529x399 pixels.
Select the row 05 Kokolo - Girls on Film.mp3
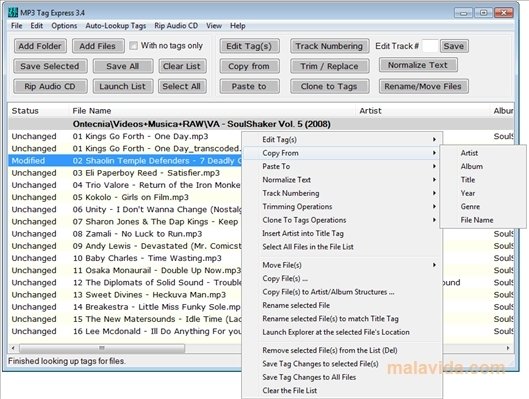pos(125,197)
